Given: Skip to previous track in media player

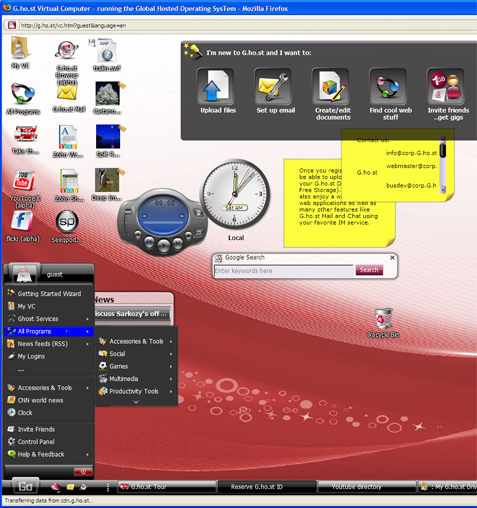Looking at the screenshot, I should (x=149, y=242).
